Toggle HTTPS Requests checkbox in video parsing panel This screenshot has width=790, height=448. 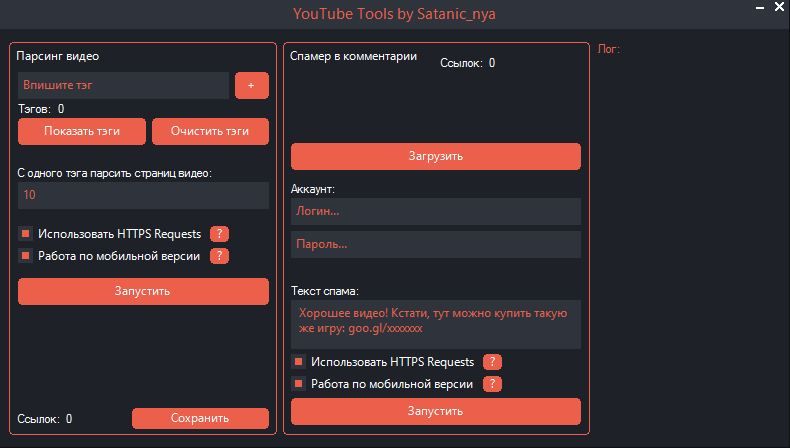(25, 234)
